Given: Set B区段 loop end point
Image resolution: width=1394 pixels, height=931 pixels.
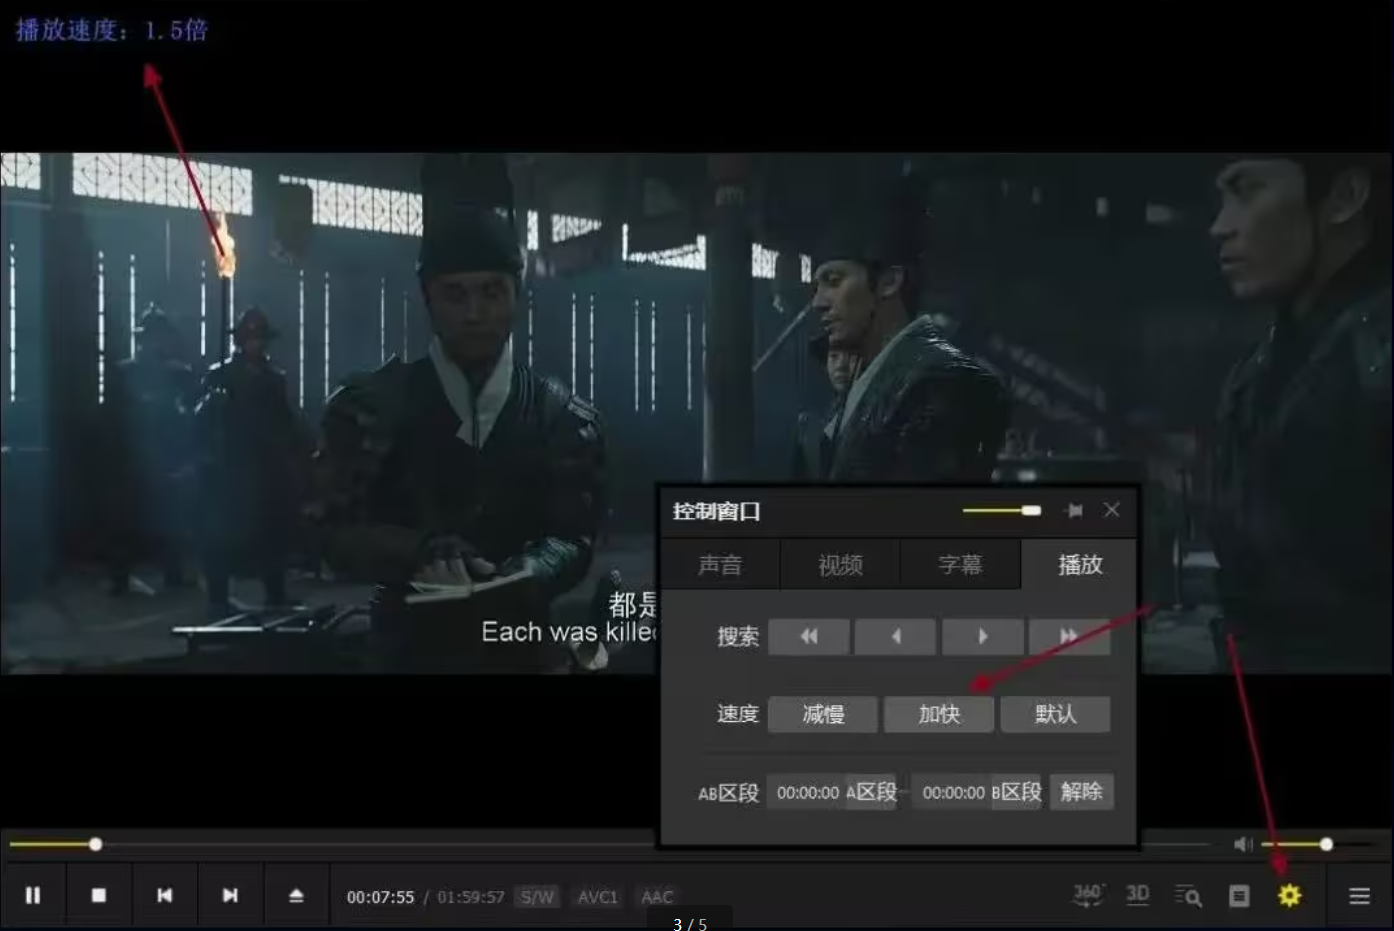Looking at the screenshot, I should pos(1016,792).
